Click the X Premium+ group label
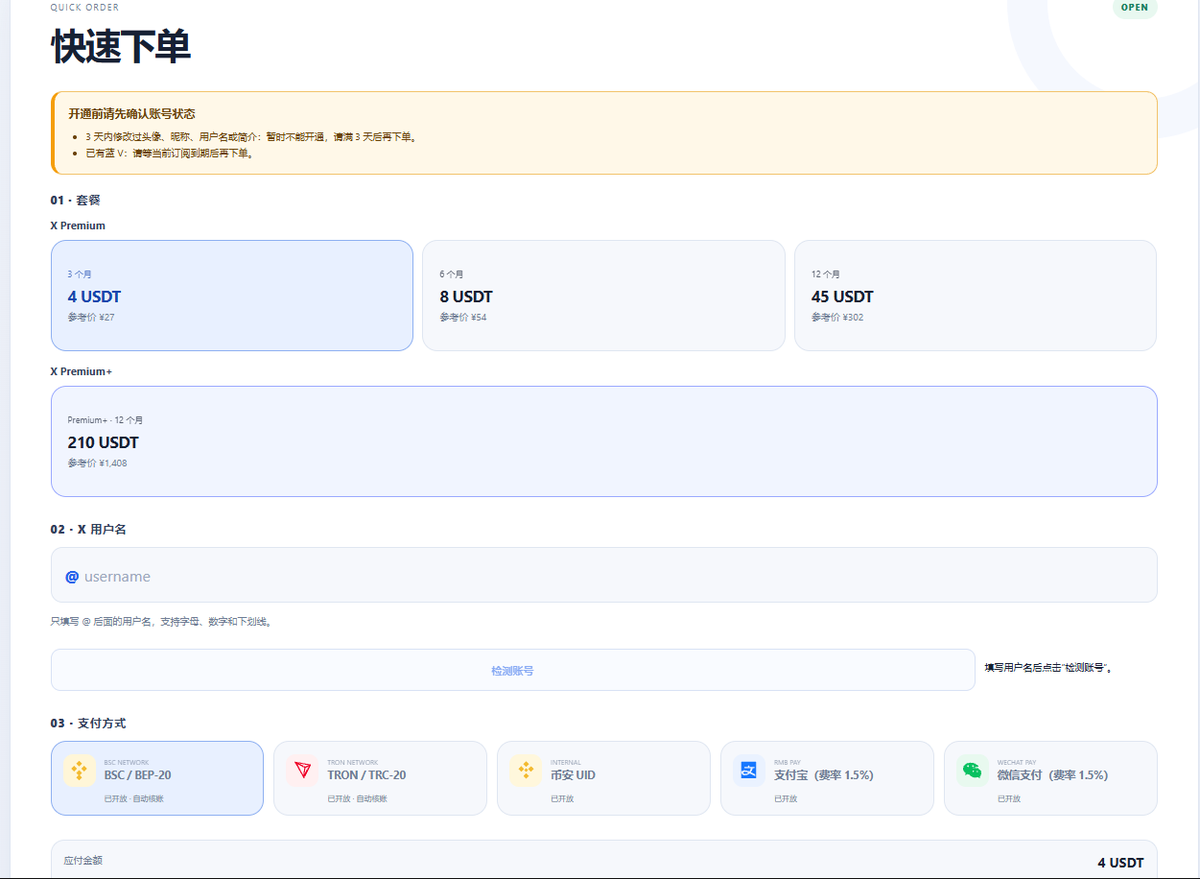The height and width of the screenshot is (879, 1200). pos(81,371)
